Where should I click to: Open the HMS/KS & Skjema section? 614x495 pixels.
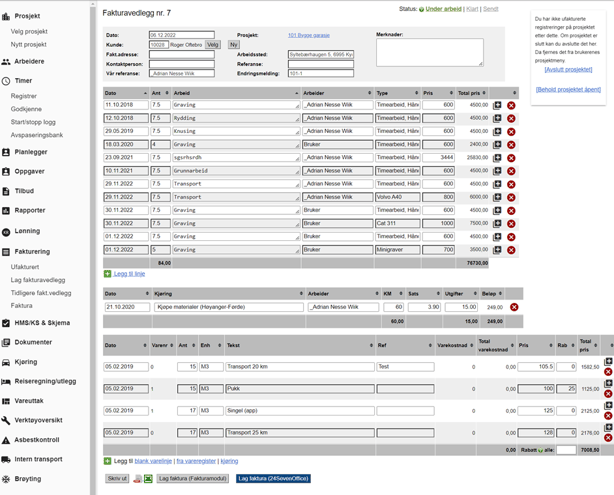click(42, 323)
